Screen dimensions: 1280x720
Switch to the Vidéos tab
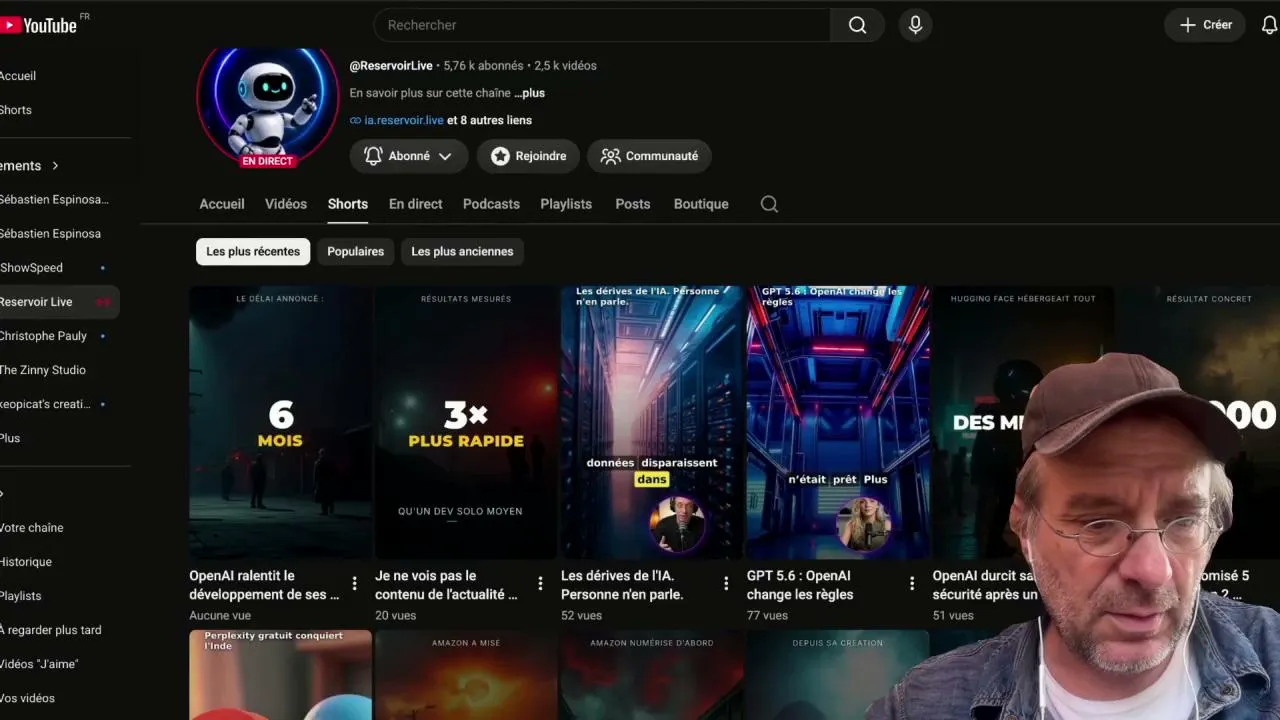tap(286, 204)
